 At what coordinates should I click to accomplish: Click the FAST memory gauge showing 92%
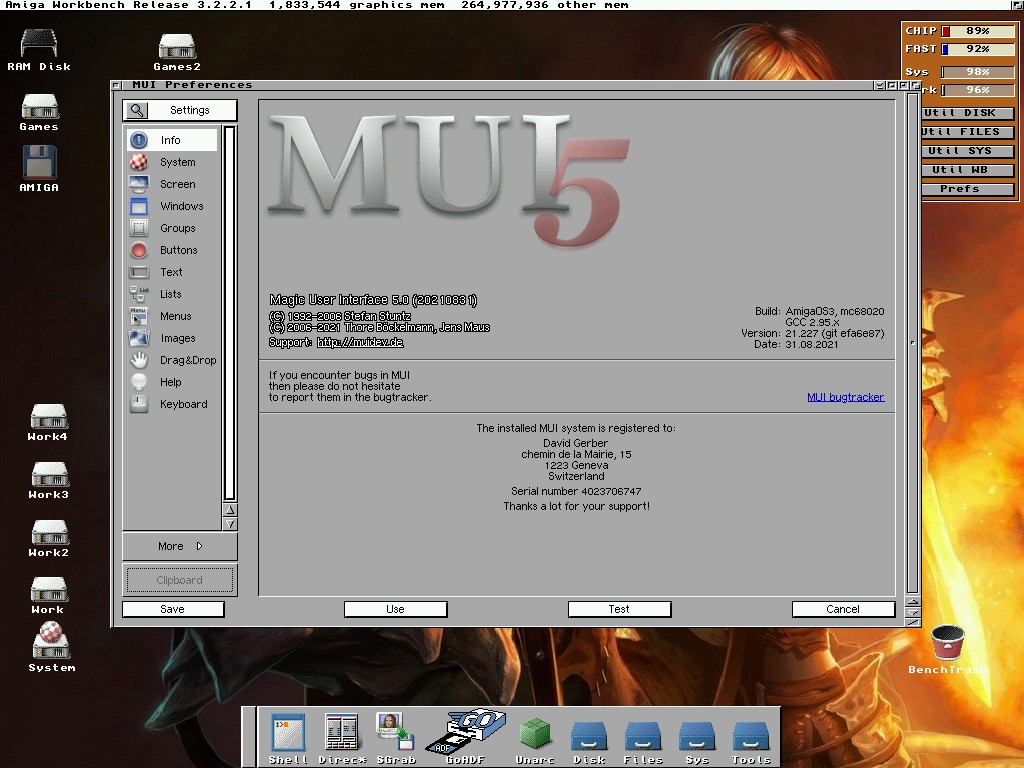click(978, 49)
